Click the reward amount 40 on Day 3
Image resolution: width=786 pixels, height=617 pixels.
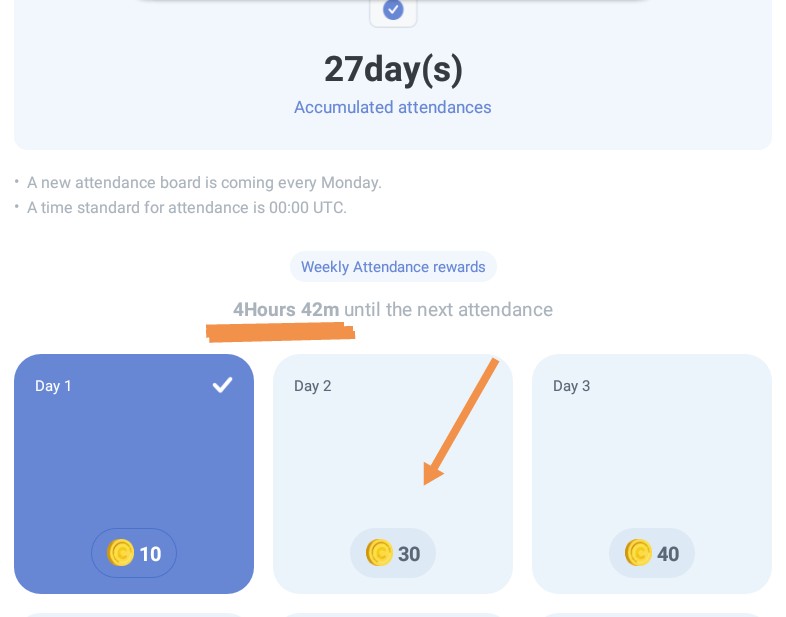coord(668,554)
